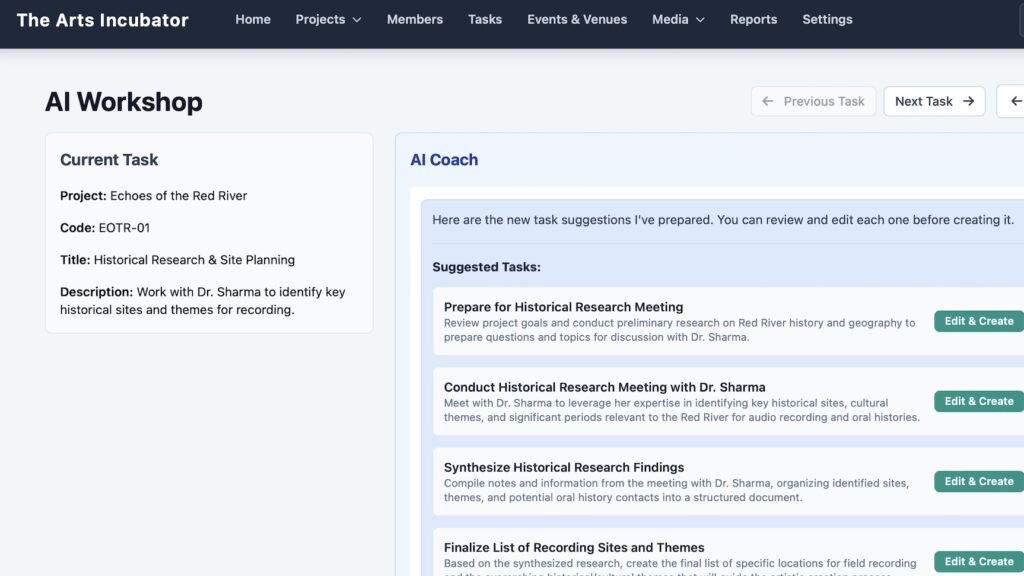
Task: Edit & Create the Dr. Sharma meeting task
Action: coord(978,401)
